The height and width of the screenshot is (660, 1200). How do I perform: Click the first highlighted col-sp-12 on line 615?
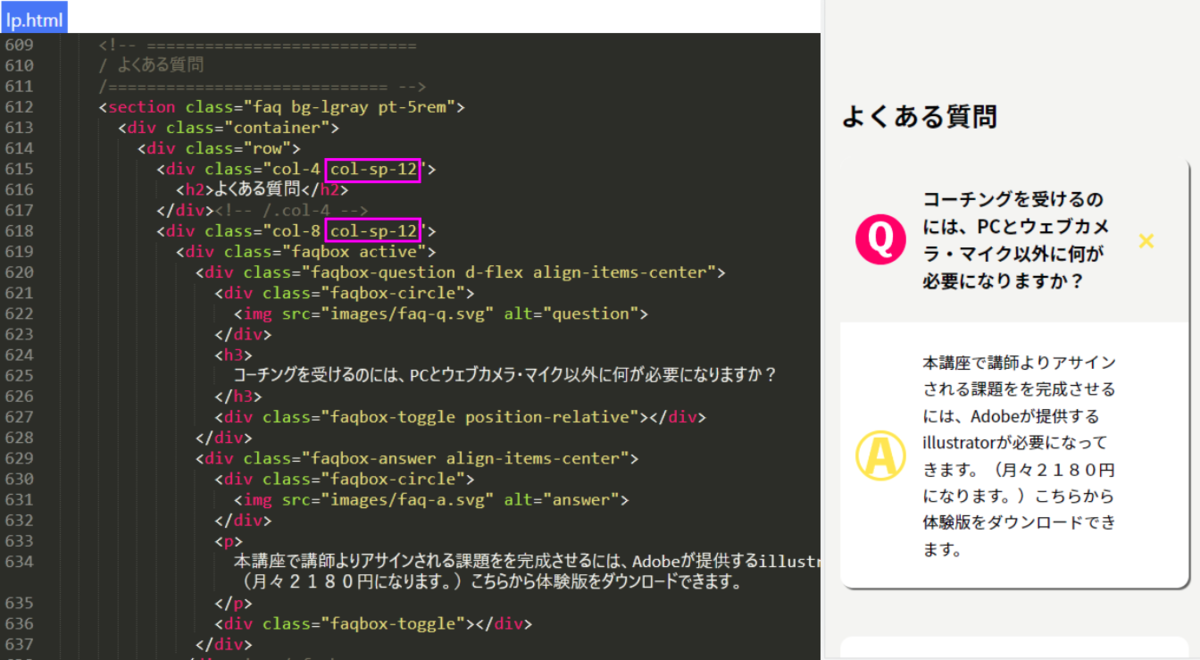point(374,170)
